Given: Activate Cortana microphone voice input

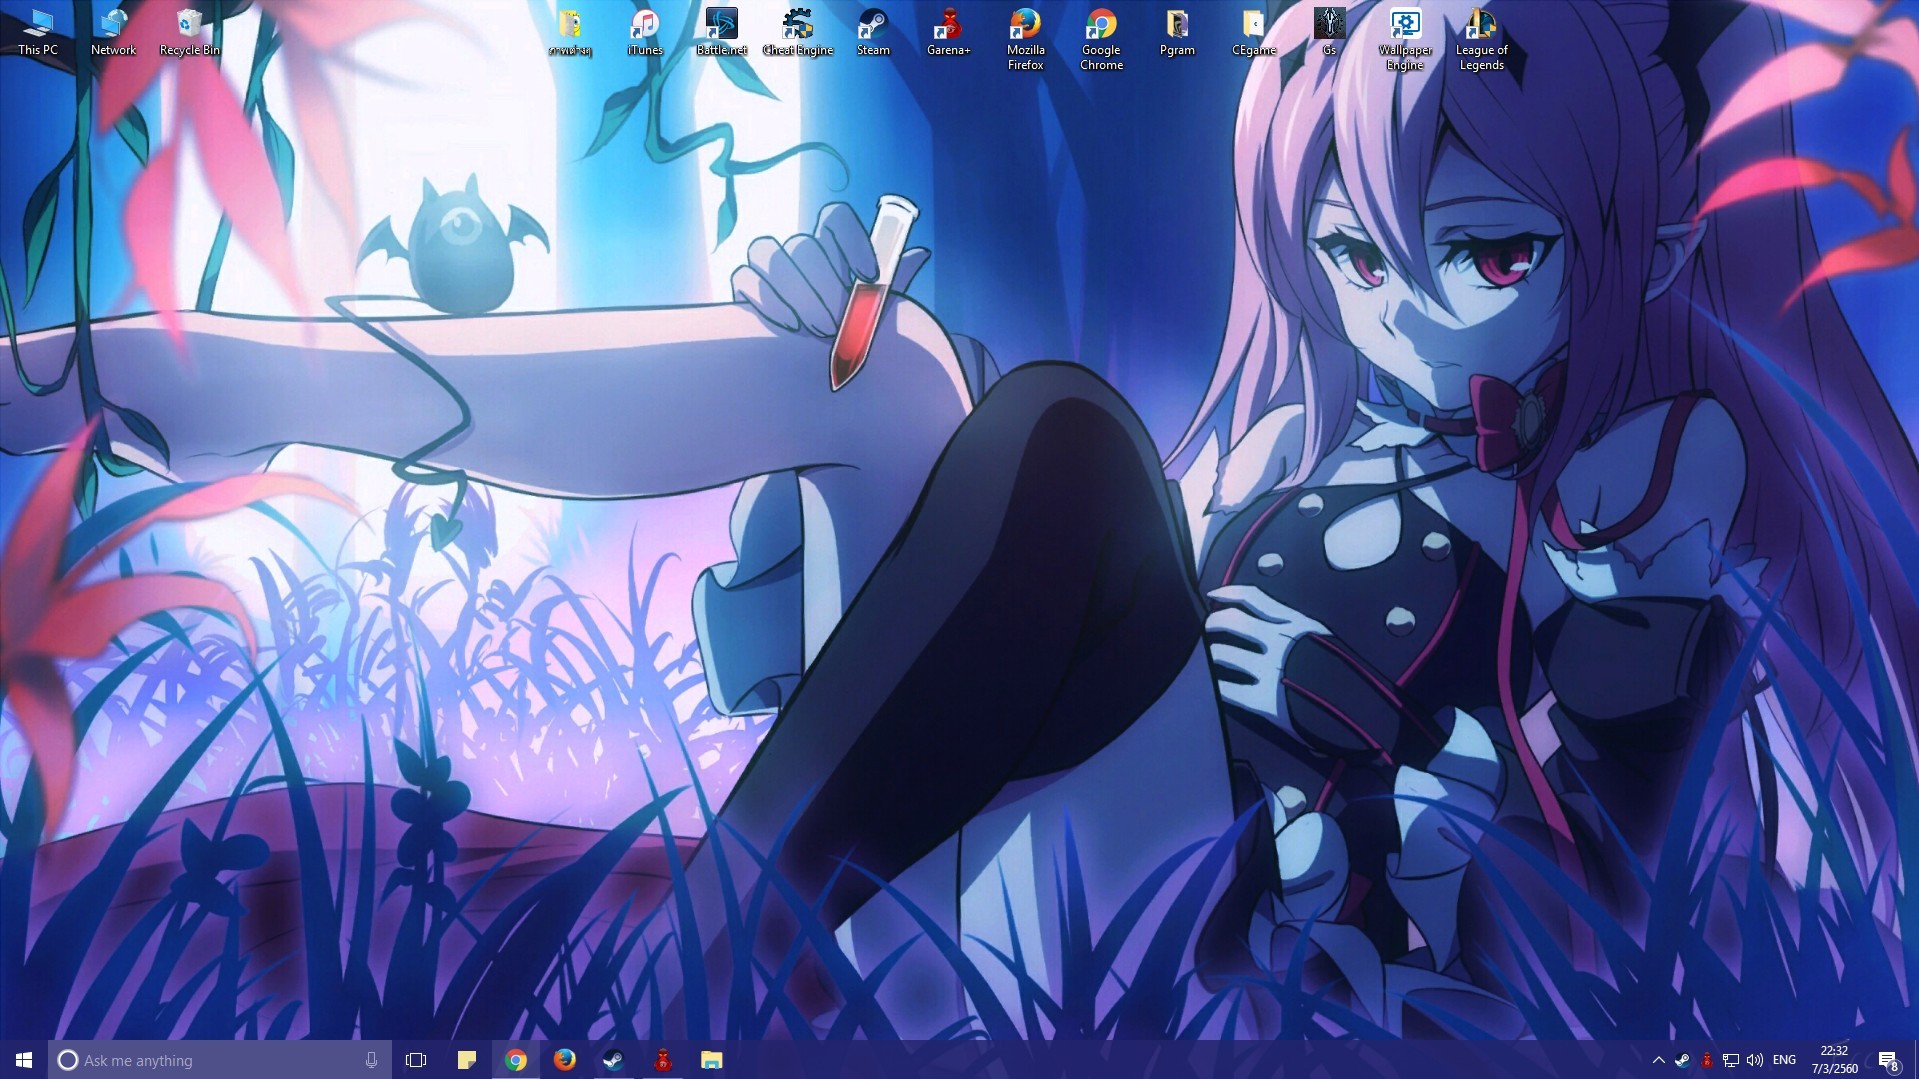Looking at the screenshot, I should pyautogui.click(x=371, y=1060).
